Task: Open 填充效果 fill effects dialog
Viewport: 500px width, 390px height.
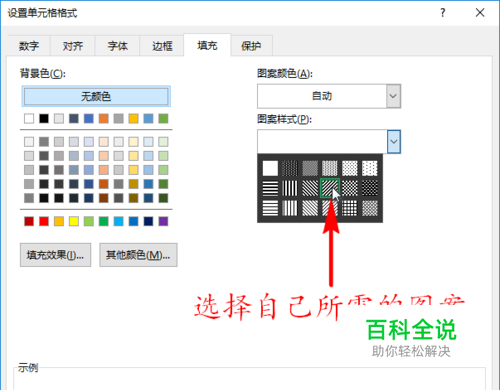Action: point(55,255)
